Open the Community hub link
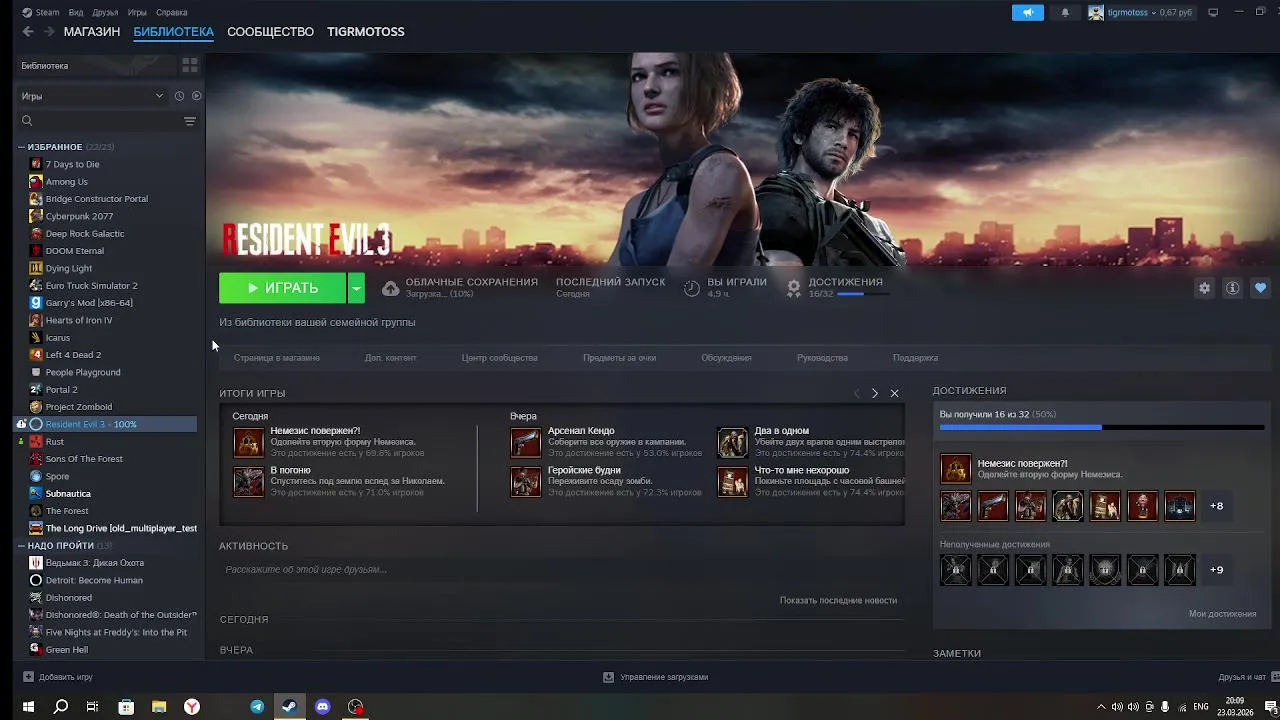This screenshot has width=1280, height=720. click(499, 358)
